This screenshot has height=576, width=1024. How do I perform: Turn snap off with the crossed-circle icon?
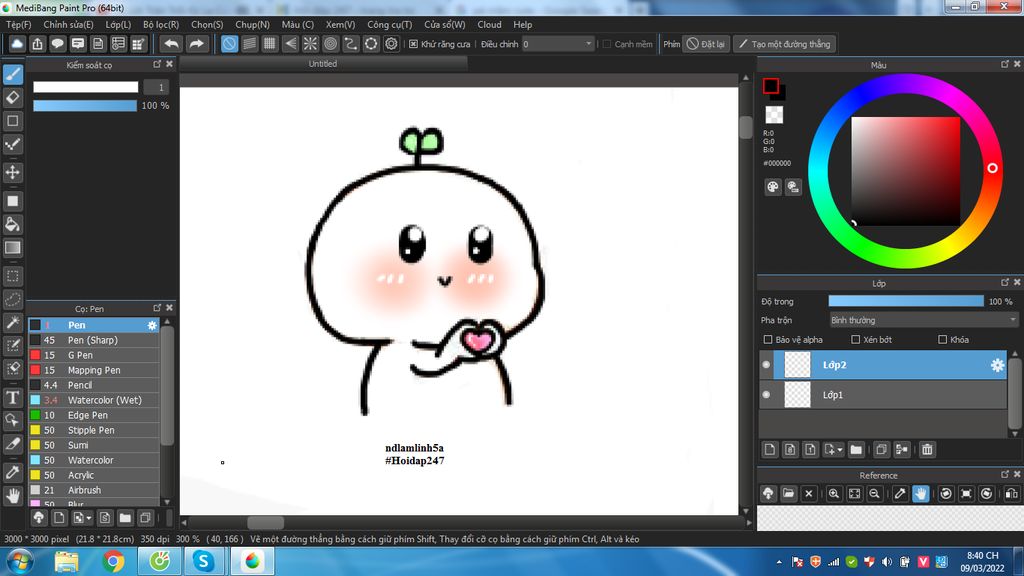229,44
